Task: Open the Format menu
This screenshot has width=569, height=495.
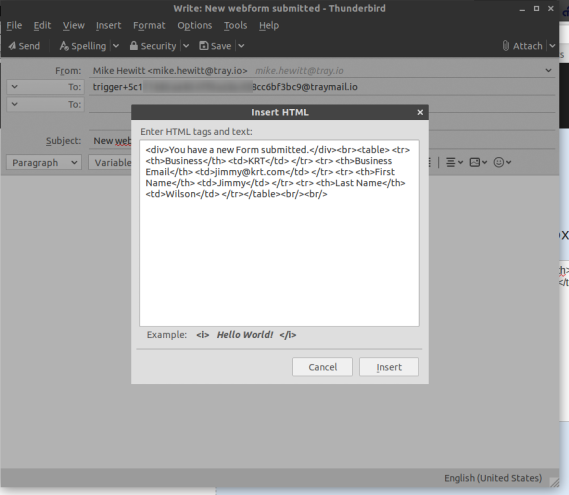Action: (x=149, y=25)
